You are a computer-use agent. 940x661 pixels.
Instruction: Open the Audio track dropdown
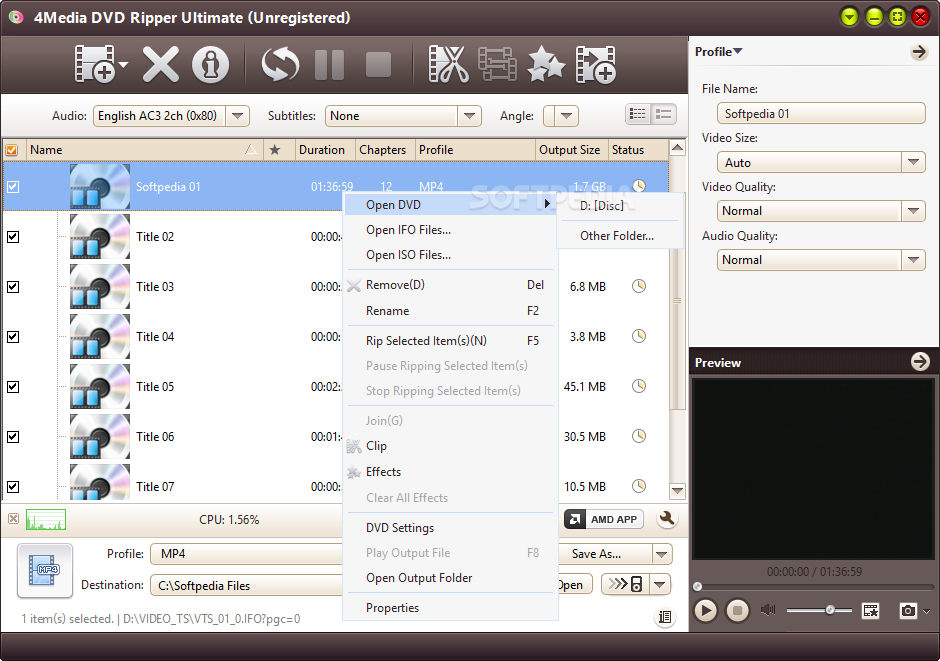(x=237, y=116)
